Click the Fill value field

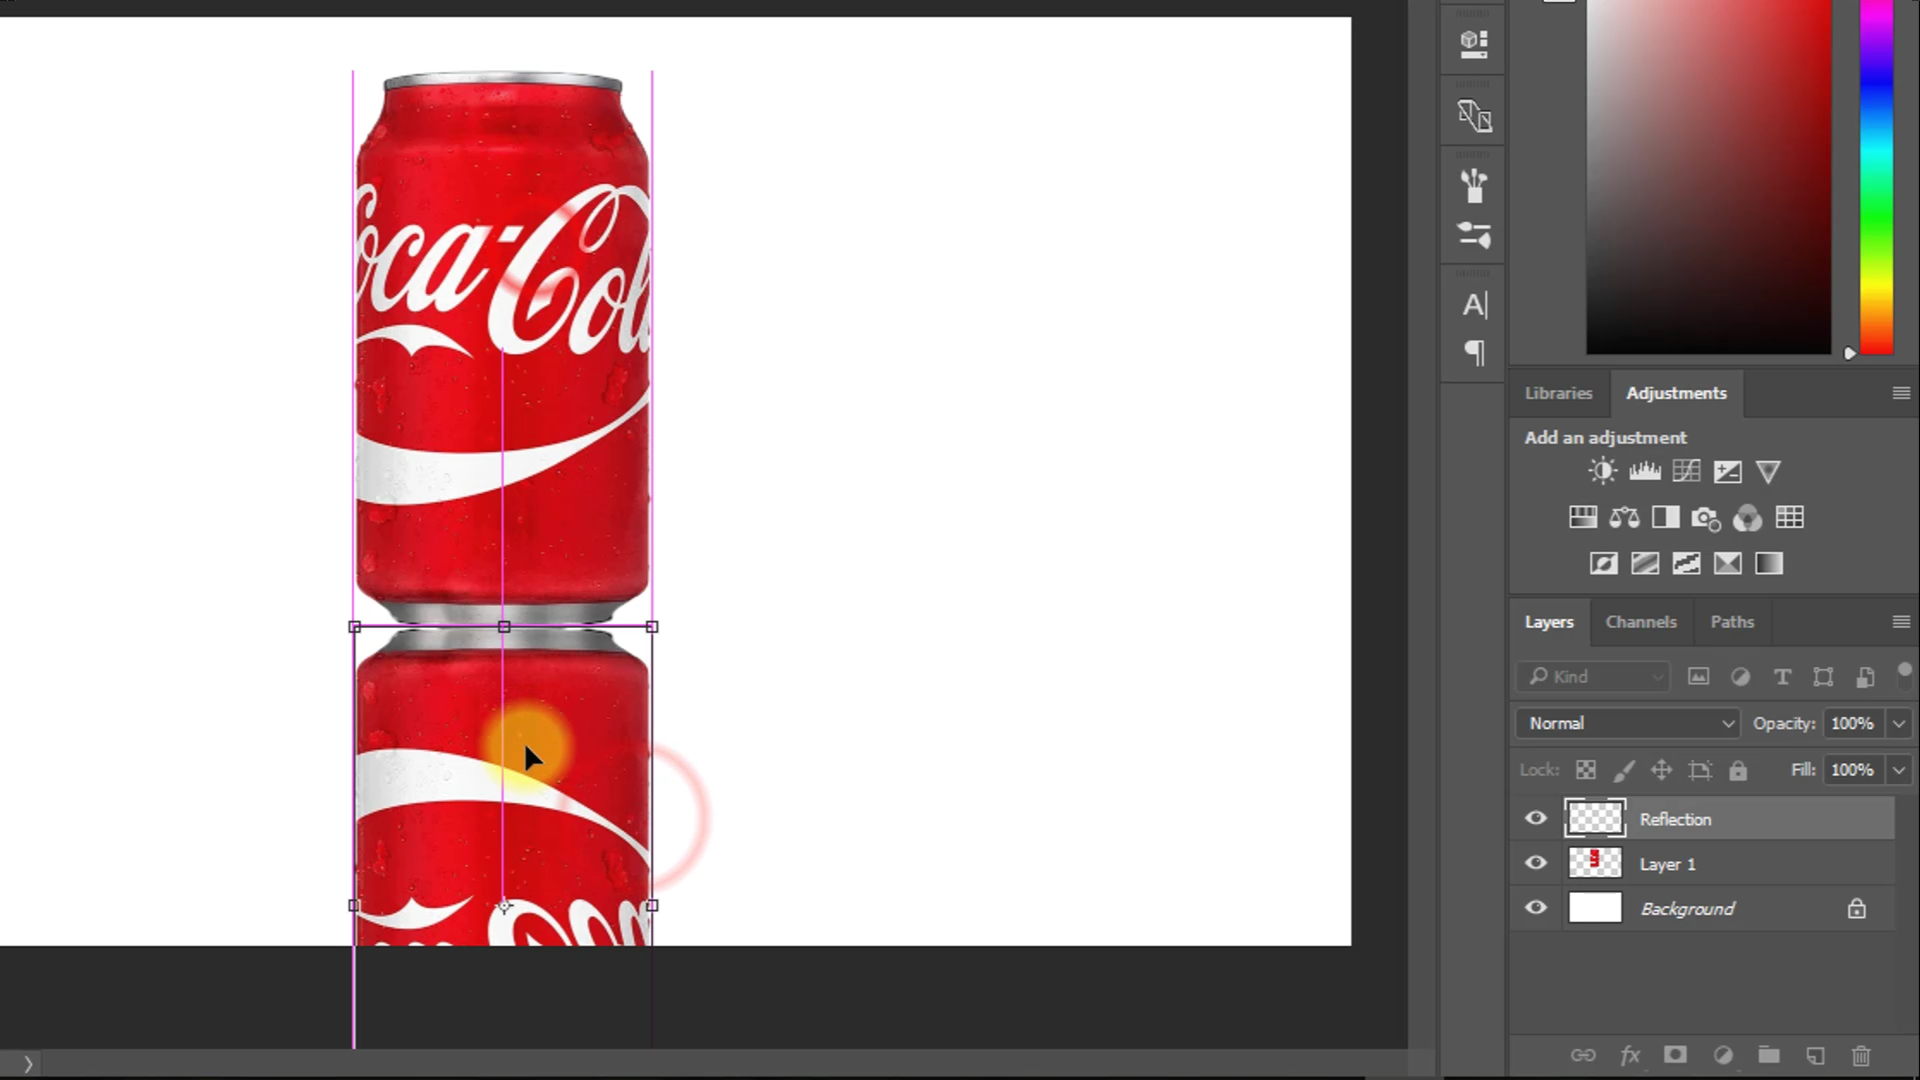(x=1853, y=770)
